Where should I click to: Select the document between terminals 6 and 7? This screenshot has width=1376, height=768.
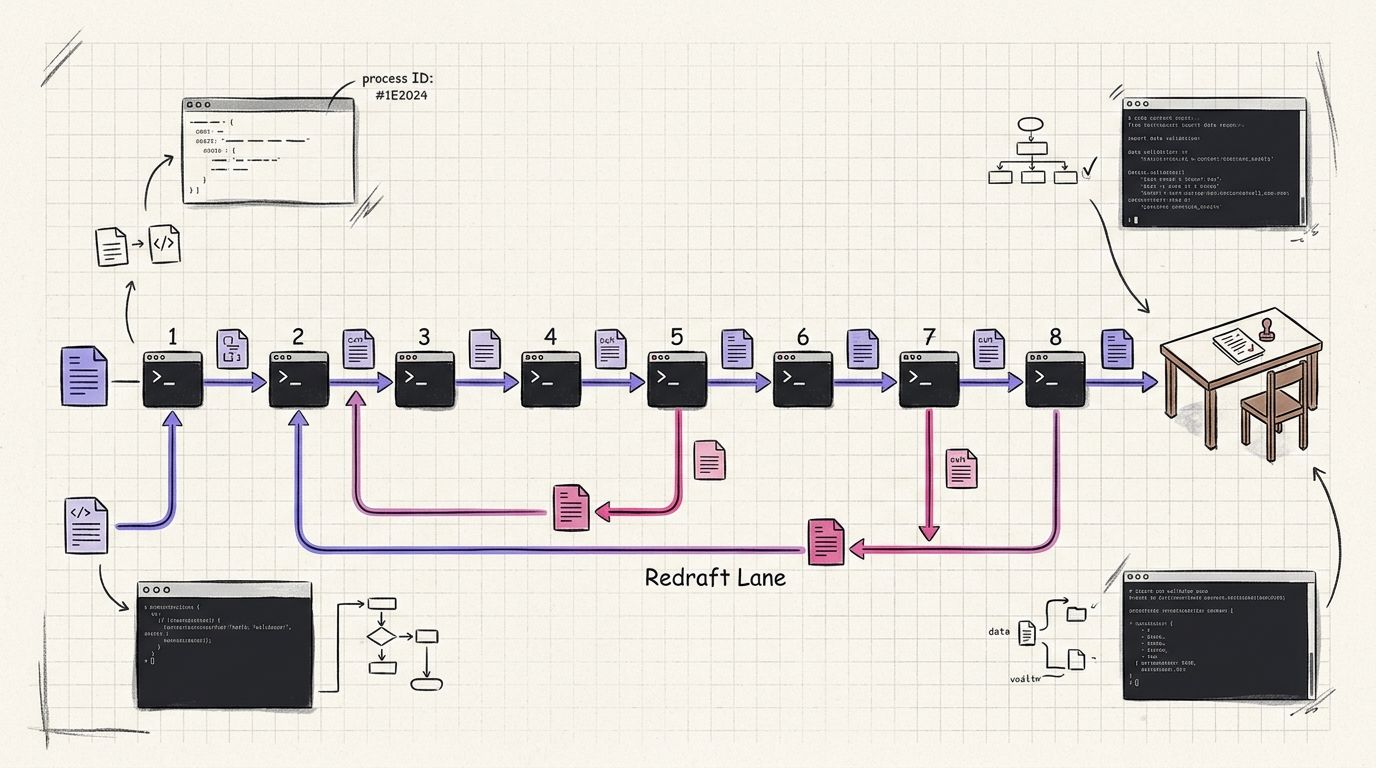(863, 349)
